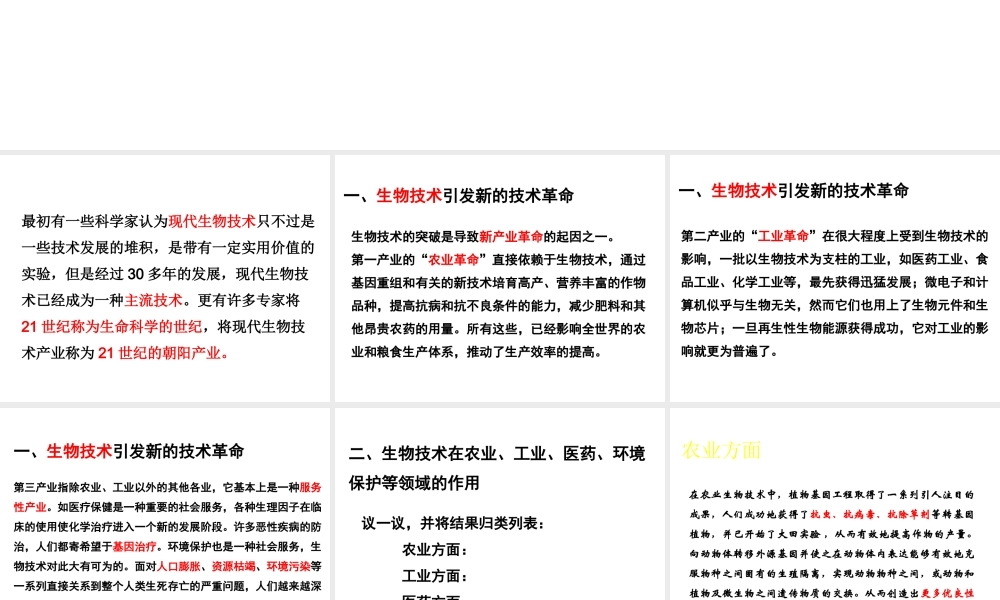
Task: Open the slide about 第一产业的农业革命
Action: 499,278
